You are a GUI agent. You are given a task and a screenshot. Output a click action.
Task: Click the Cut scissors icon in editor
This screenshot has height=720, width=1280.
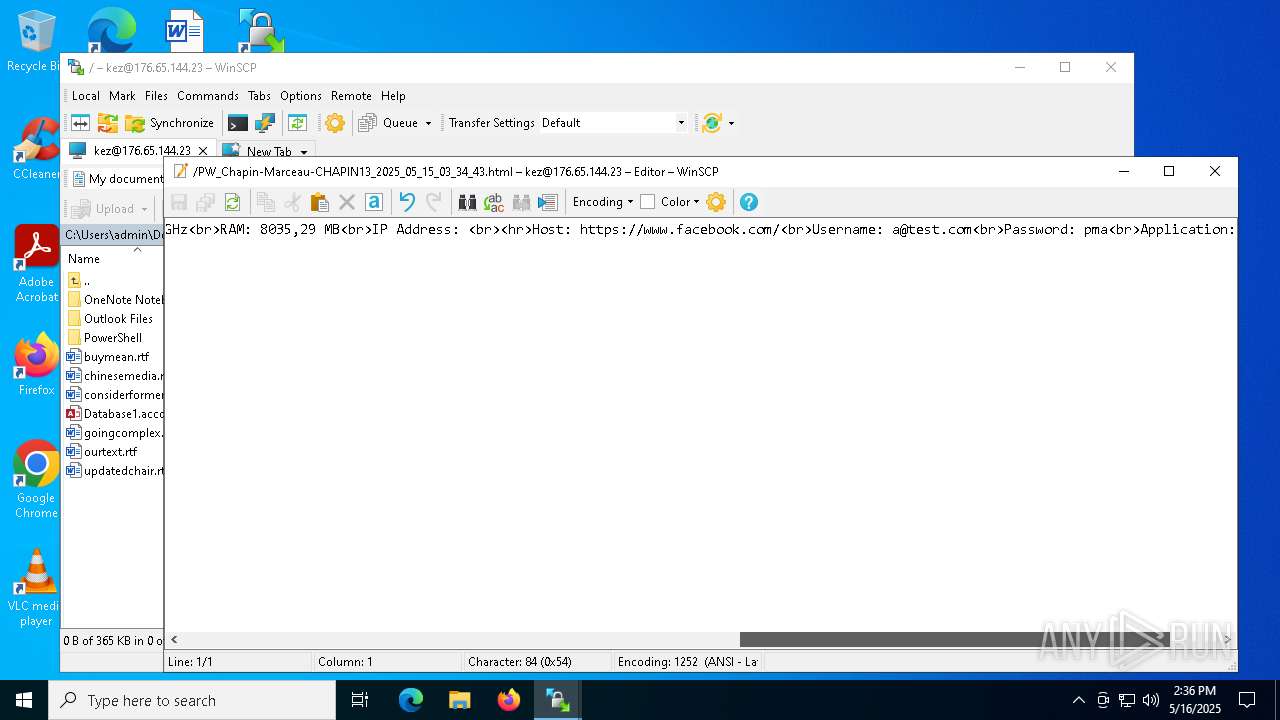(x=293, y=202)
